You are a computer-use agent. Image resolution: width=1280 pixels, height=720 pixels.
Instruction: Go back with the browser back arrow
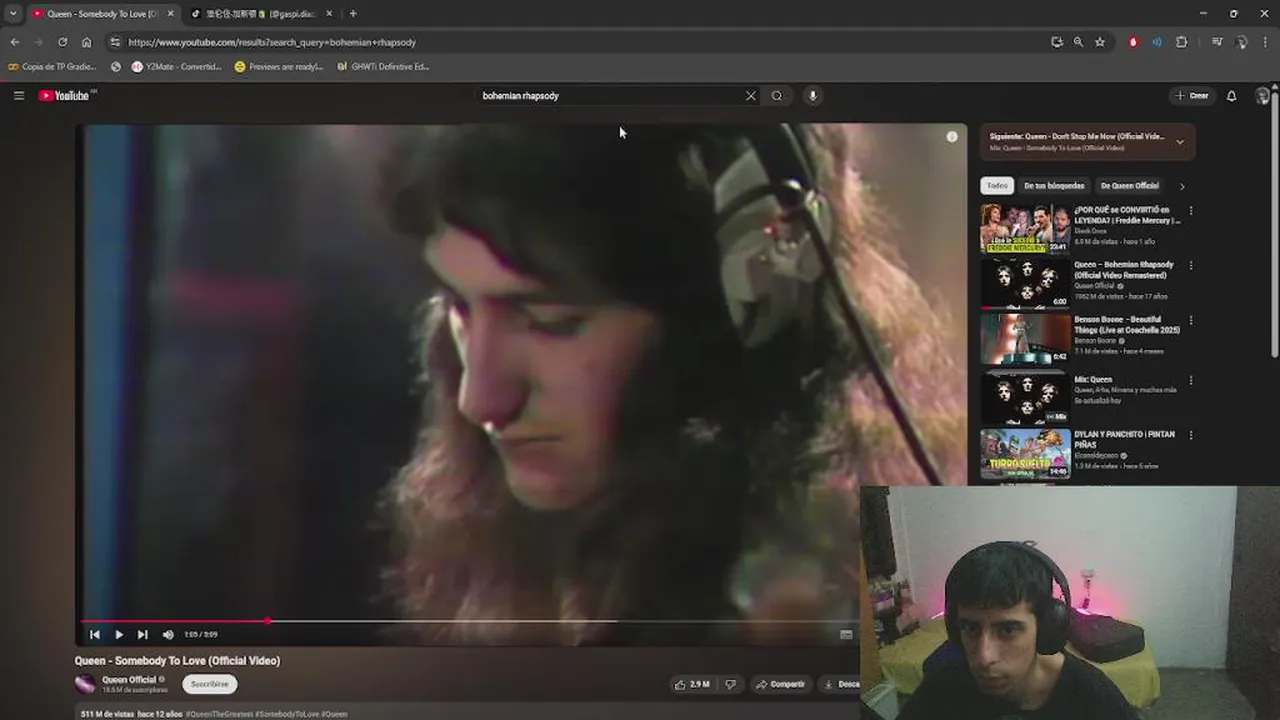(x=14, y=42)
